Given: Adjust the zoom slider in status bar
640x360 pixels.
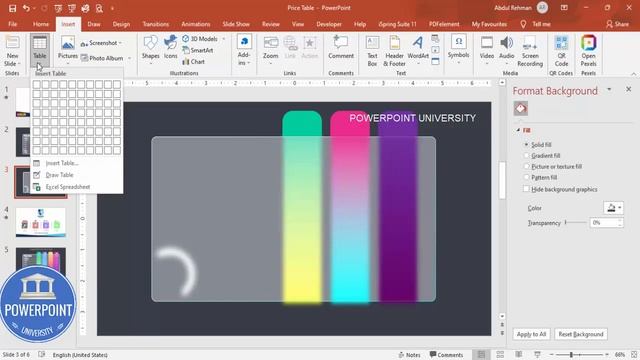Looking at the screenshot, I should [x=580, y=355].
